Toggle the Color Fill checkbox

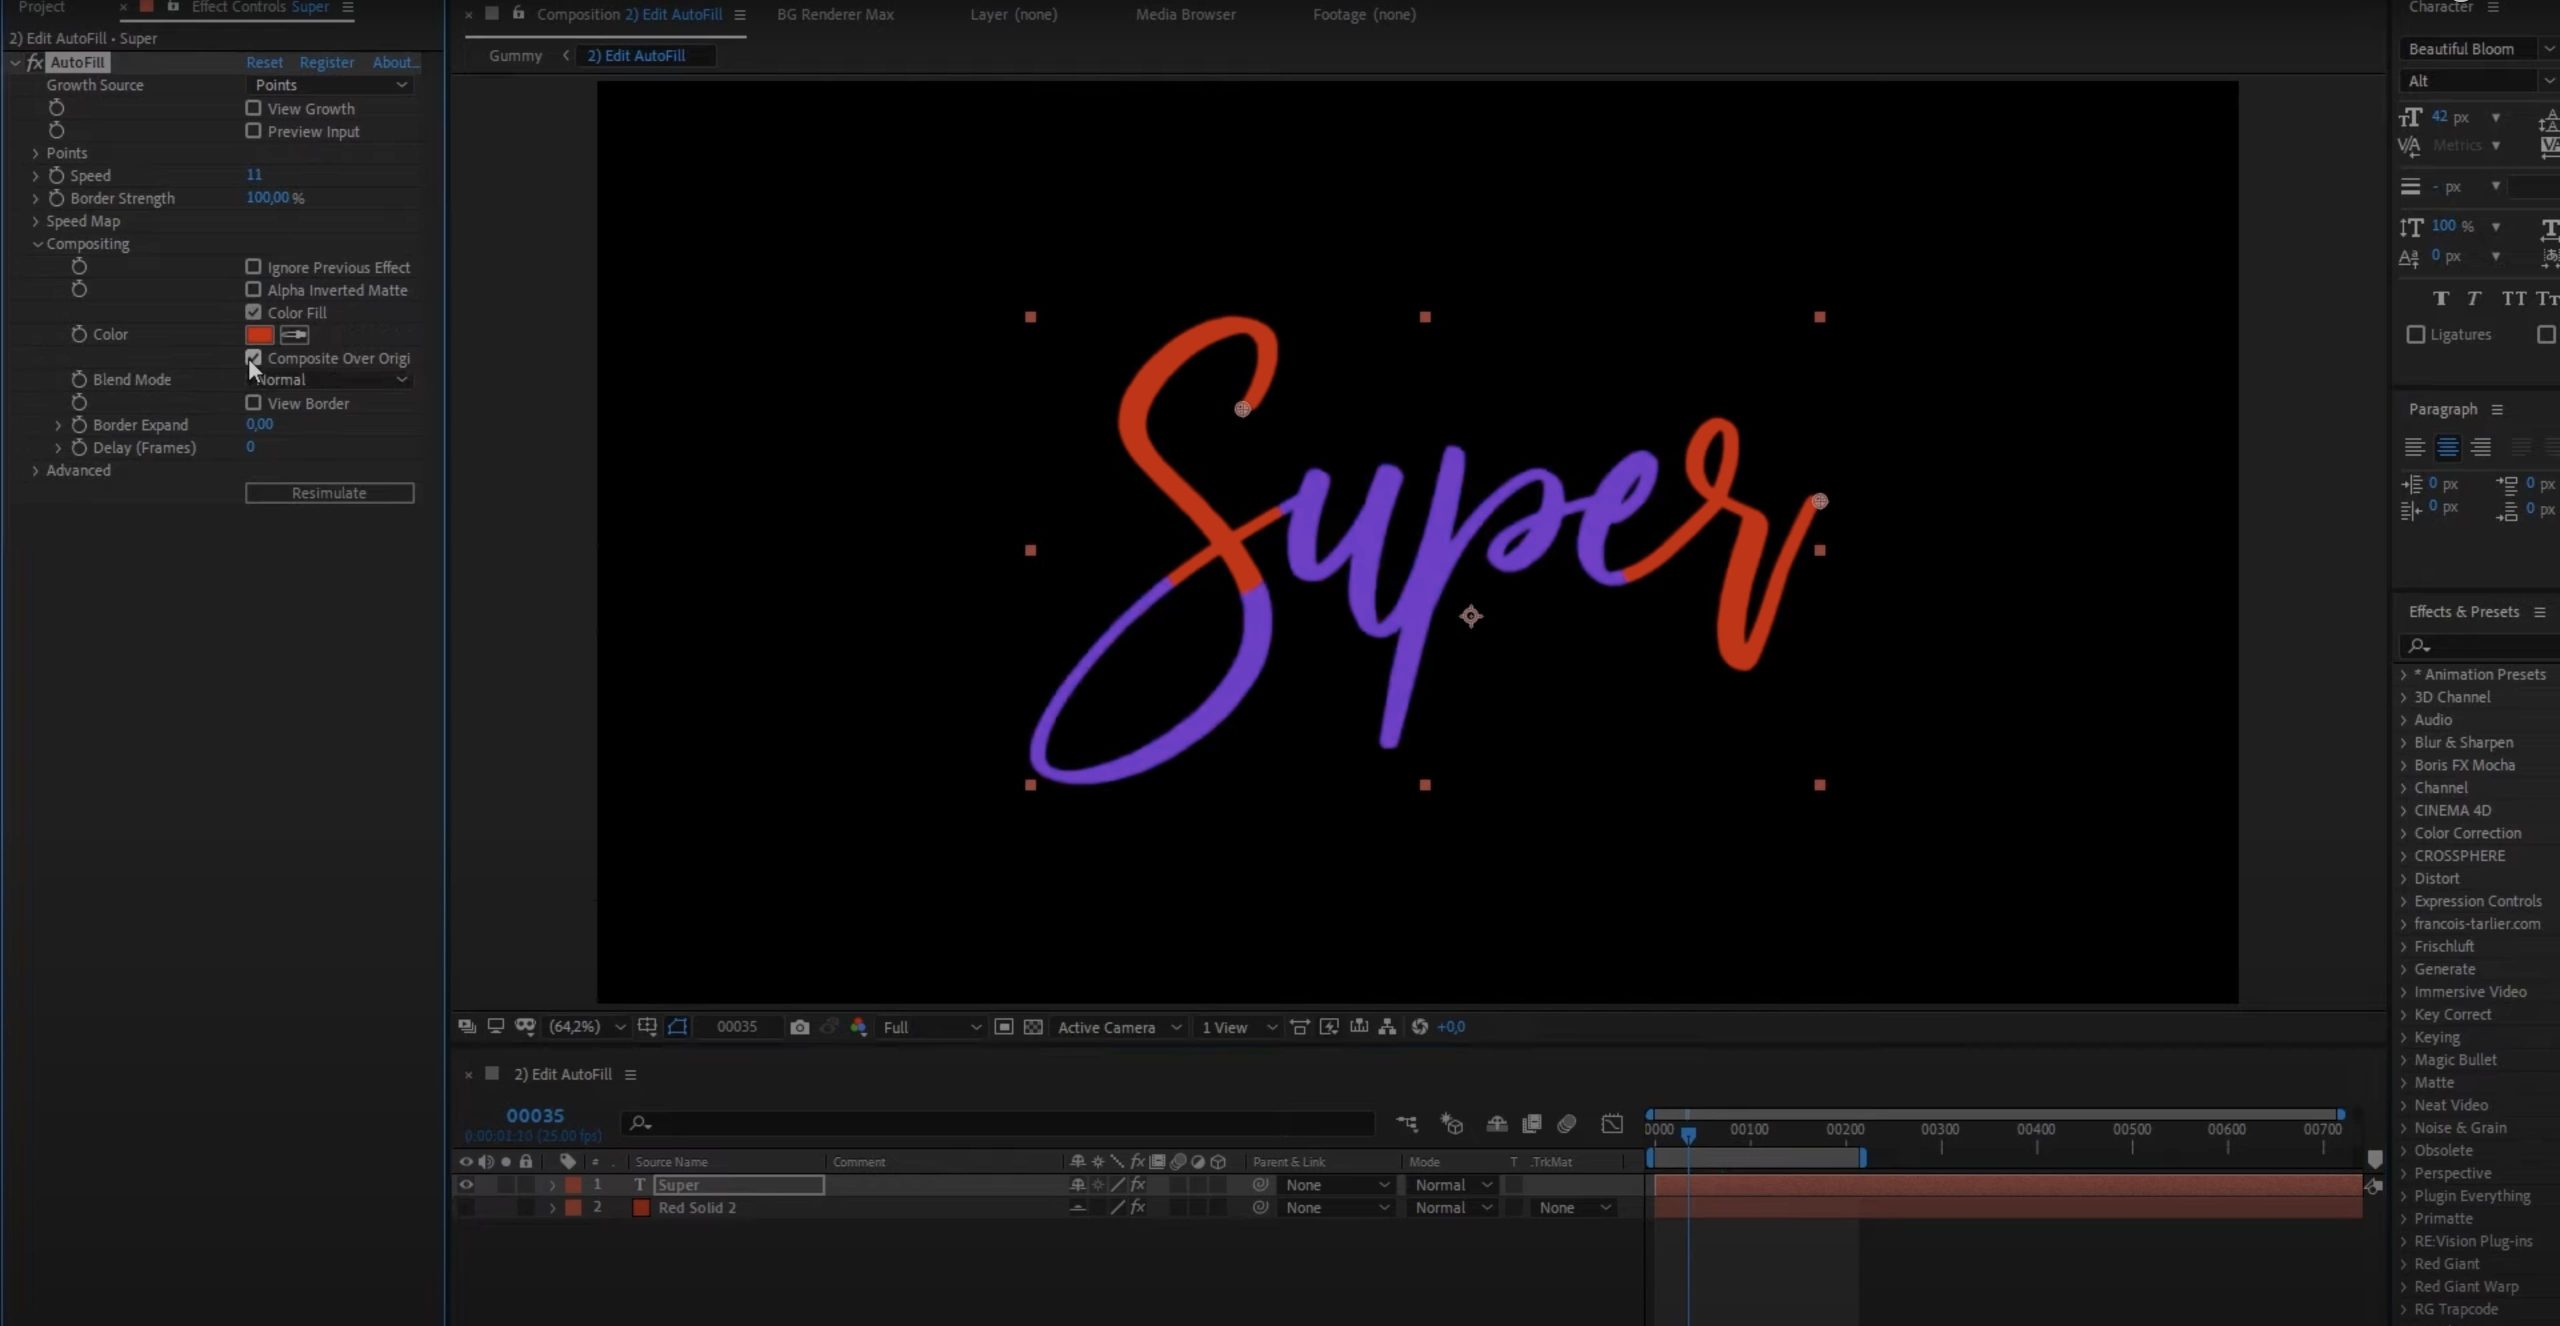point(254,311)
